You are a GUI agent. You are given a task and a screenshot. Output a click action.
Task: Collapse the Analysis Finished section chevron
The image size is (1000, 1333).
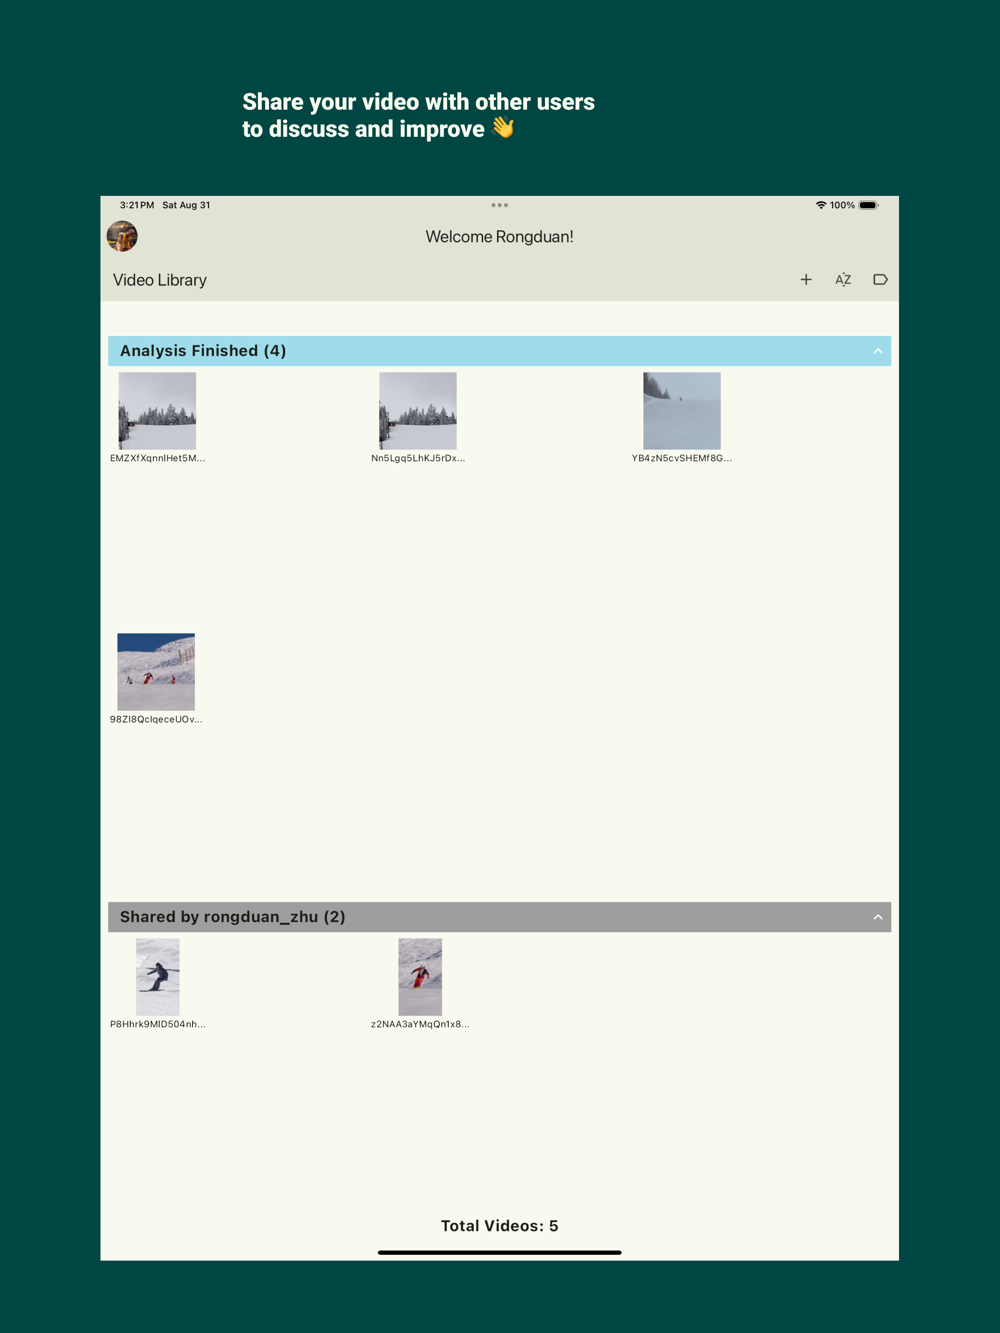coord(878,351)
